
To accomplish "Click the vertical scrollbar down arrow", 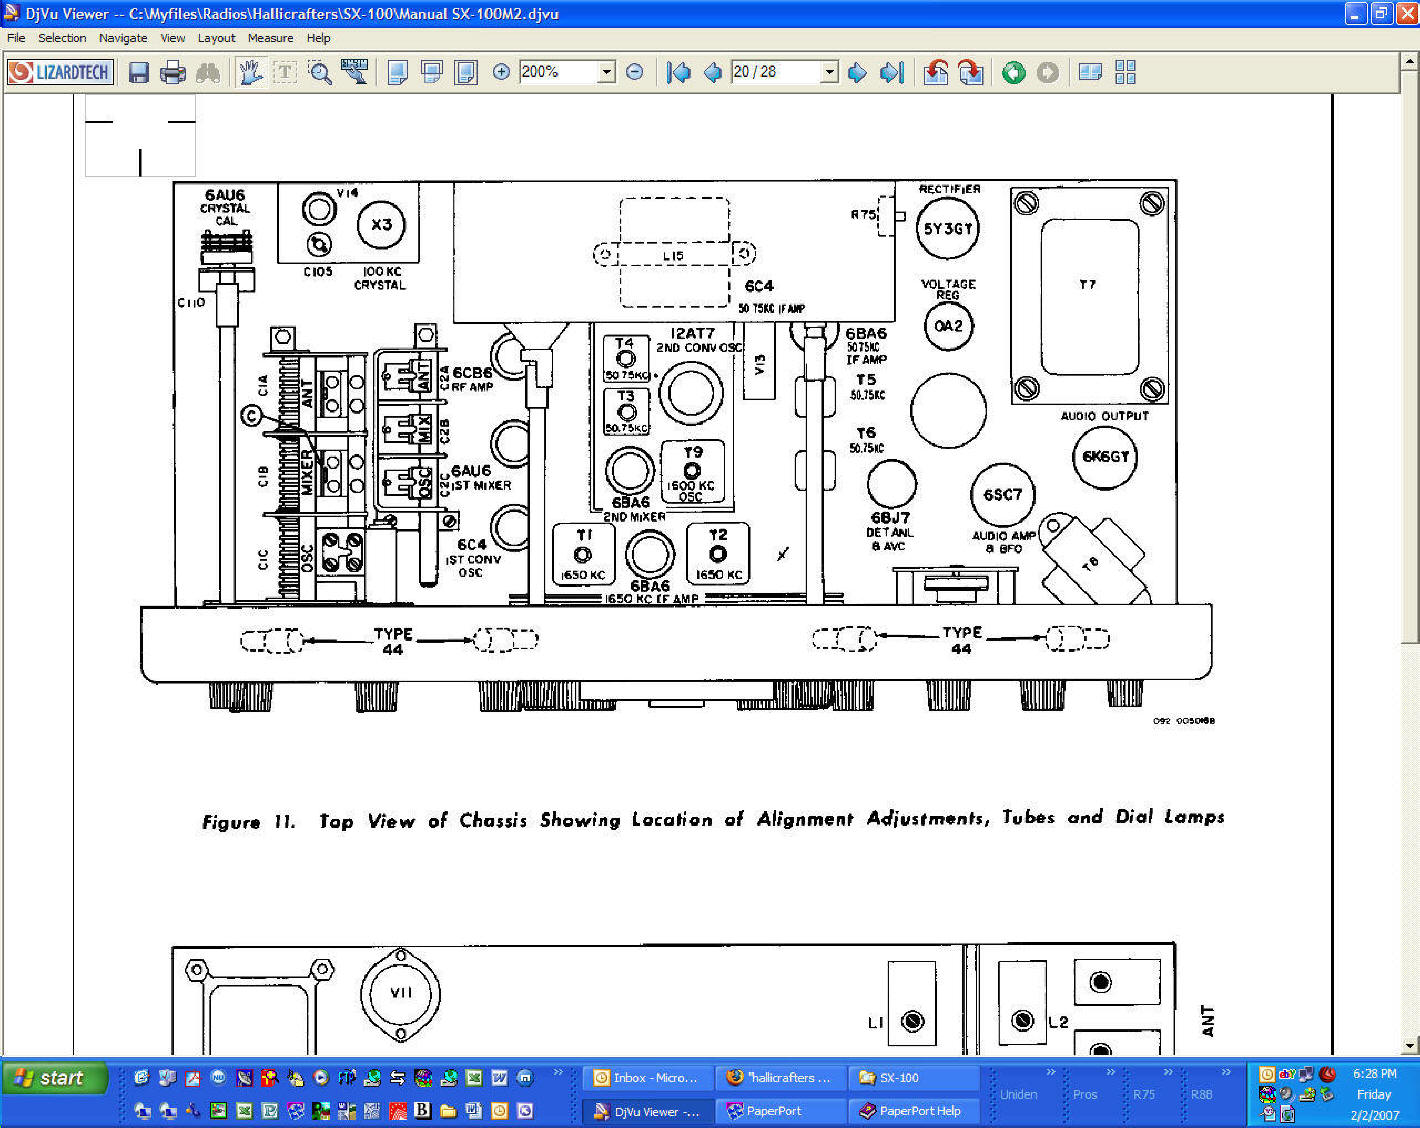I will point(1410,1046).
